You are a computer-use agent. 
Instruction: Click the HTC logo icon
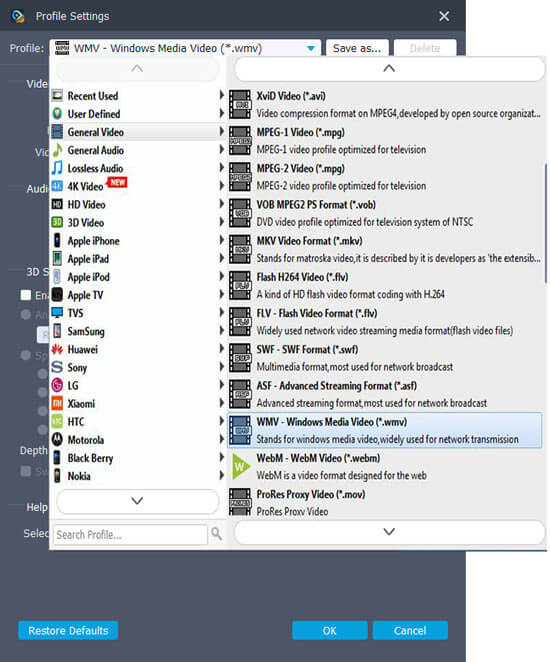(57, 421)
